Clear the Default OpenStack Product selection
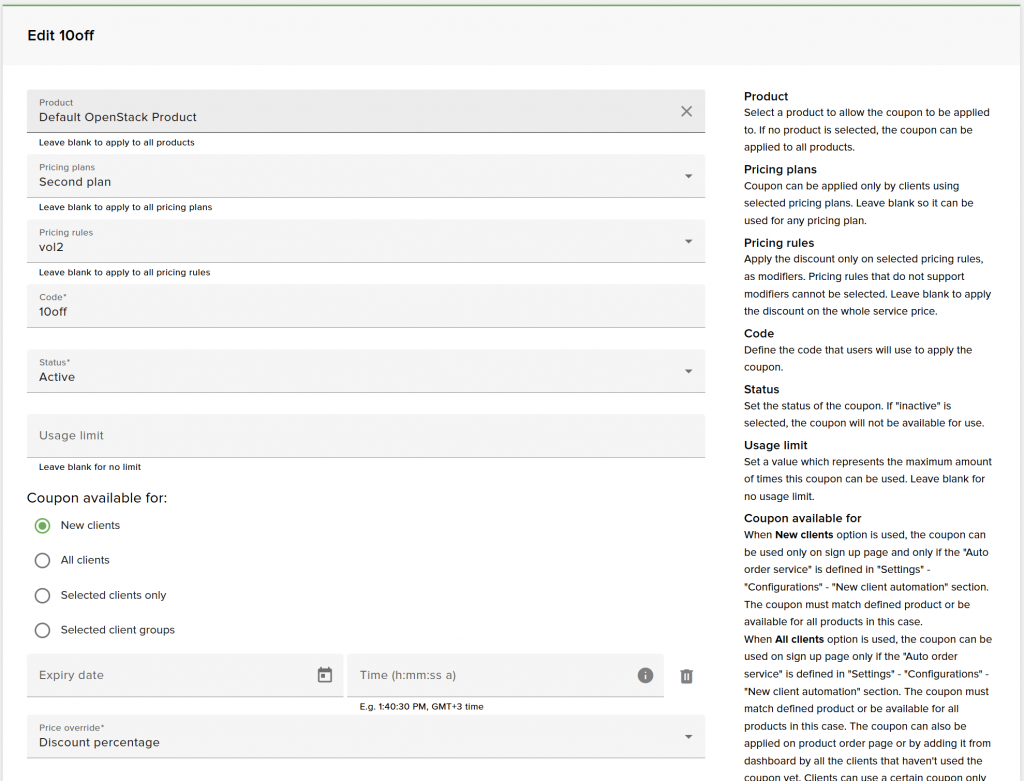 click(x=686, y=112)
